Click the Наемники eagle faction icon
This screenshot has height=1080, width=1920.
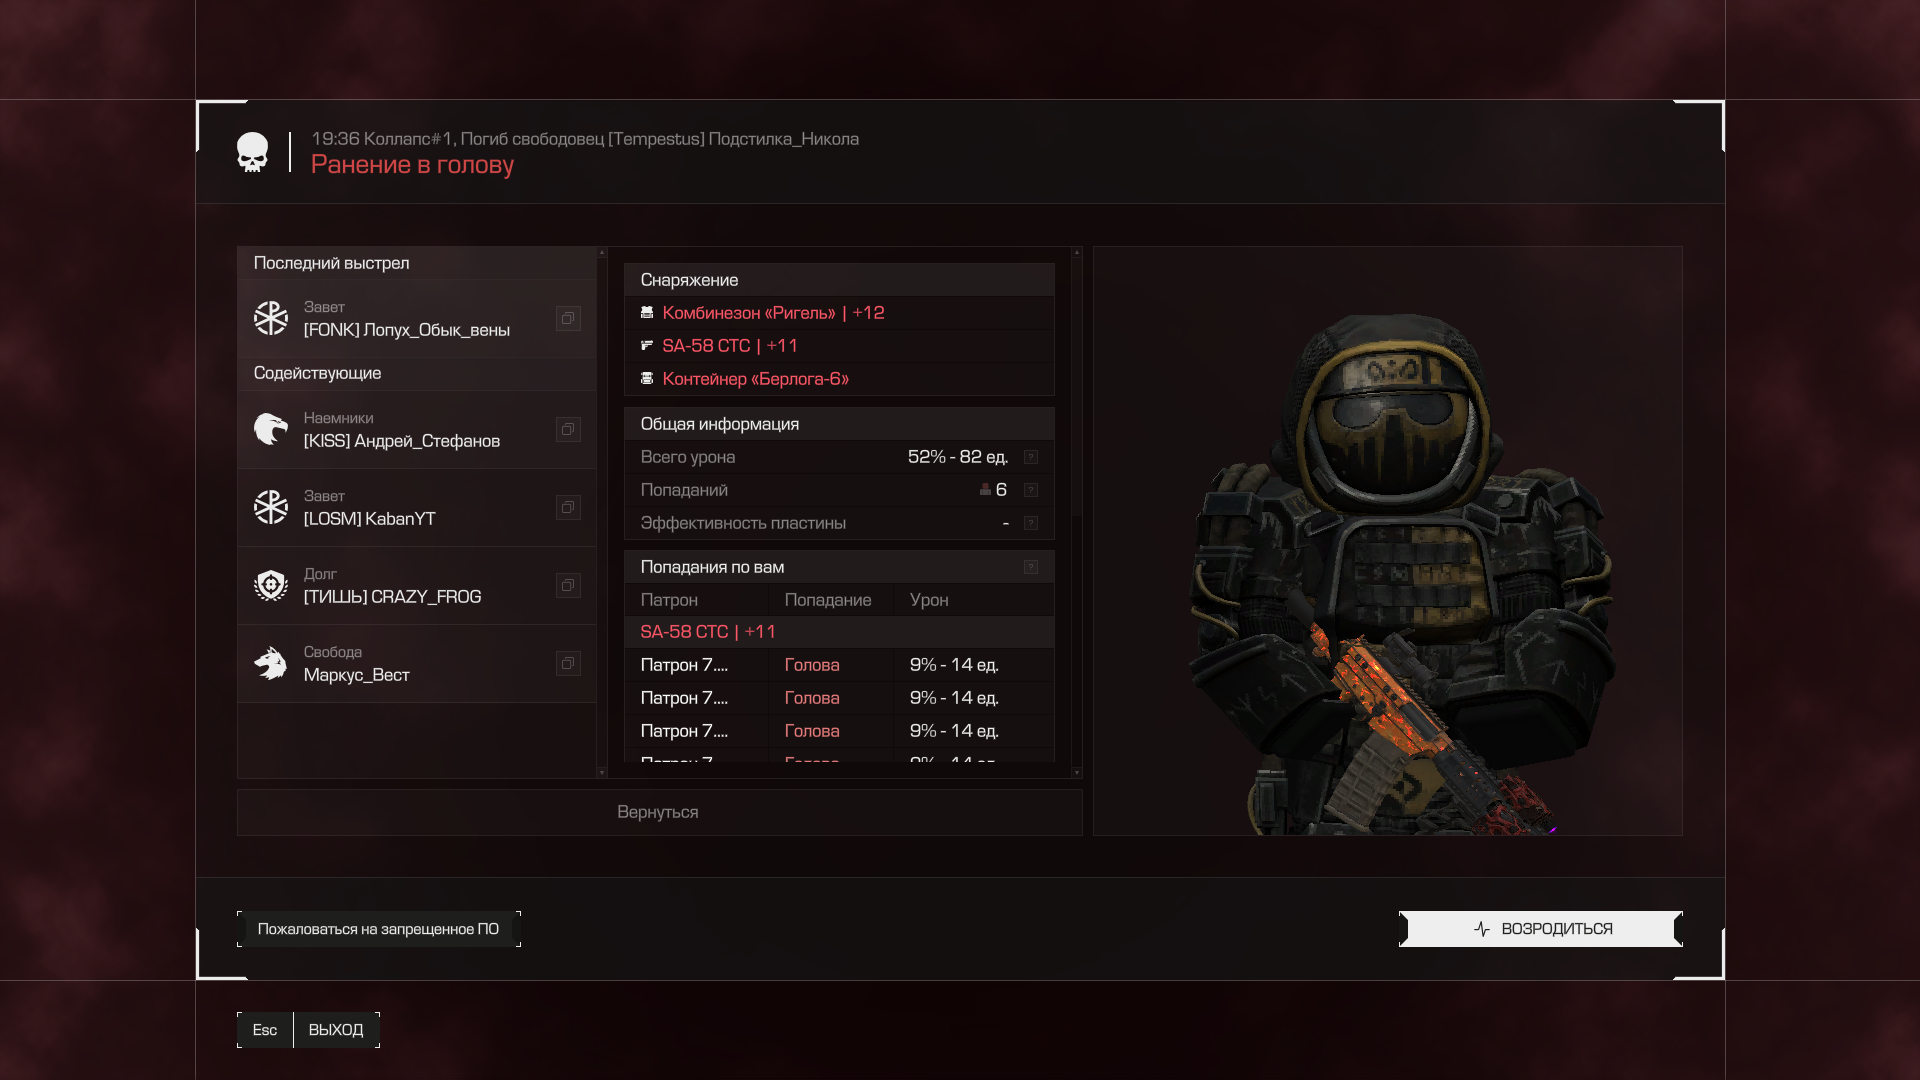[x=271, y=429]
